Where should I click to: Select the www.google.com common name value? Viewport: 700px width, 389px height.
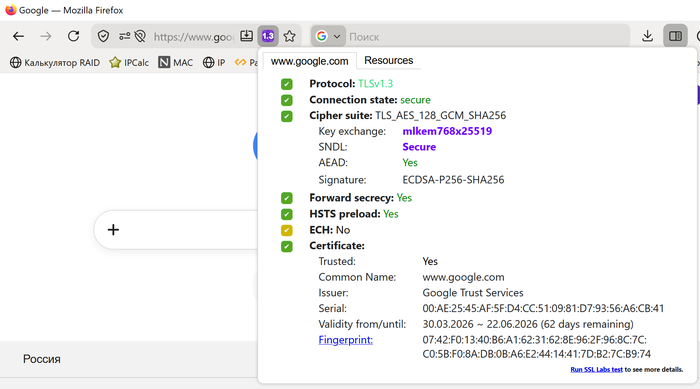tap(463, 277)
